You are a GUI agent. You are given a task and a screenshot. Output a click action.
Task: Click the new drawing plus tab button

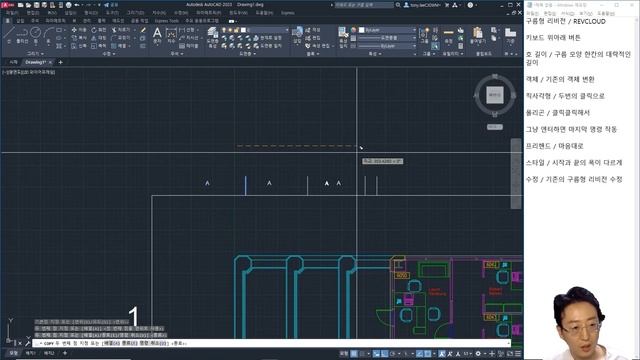tap(60, 62)
